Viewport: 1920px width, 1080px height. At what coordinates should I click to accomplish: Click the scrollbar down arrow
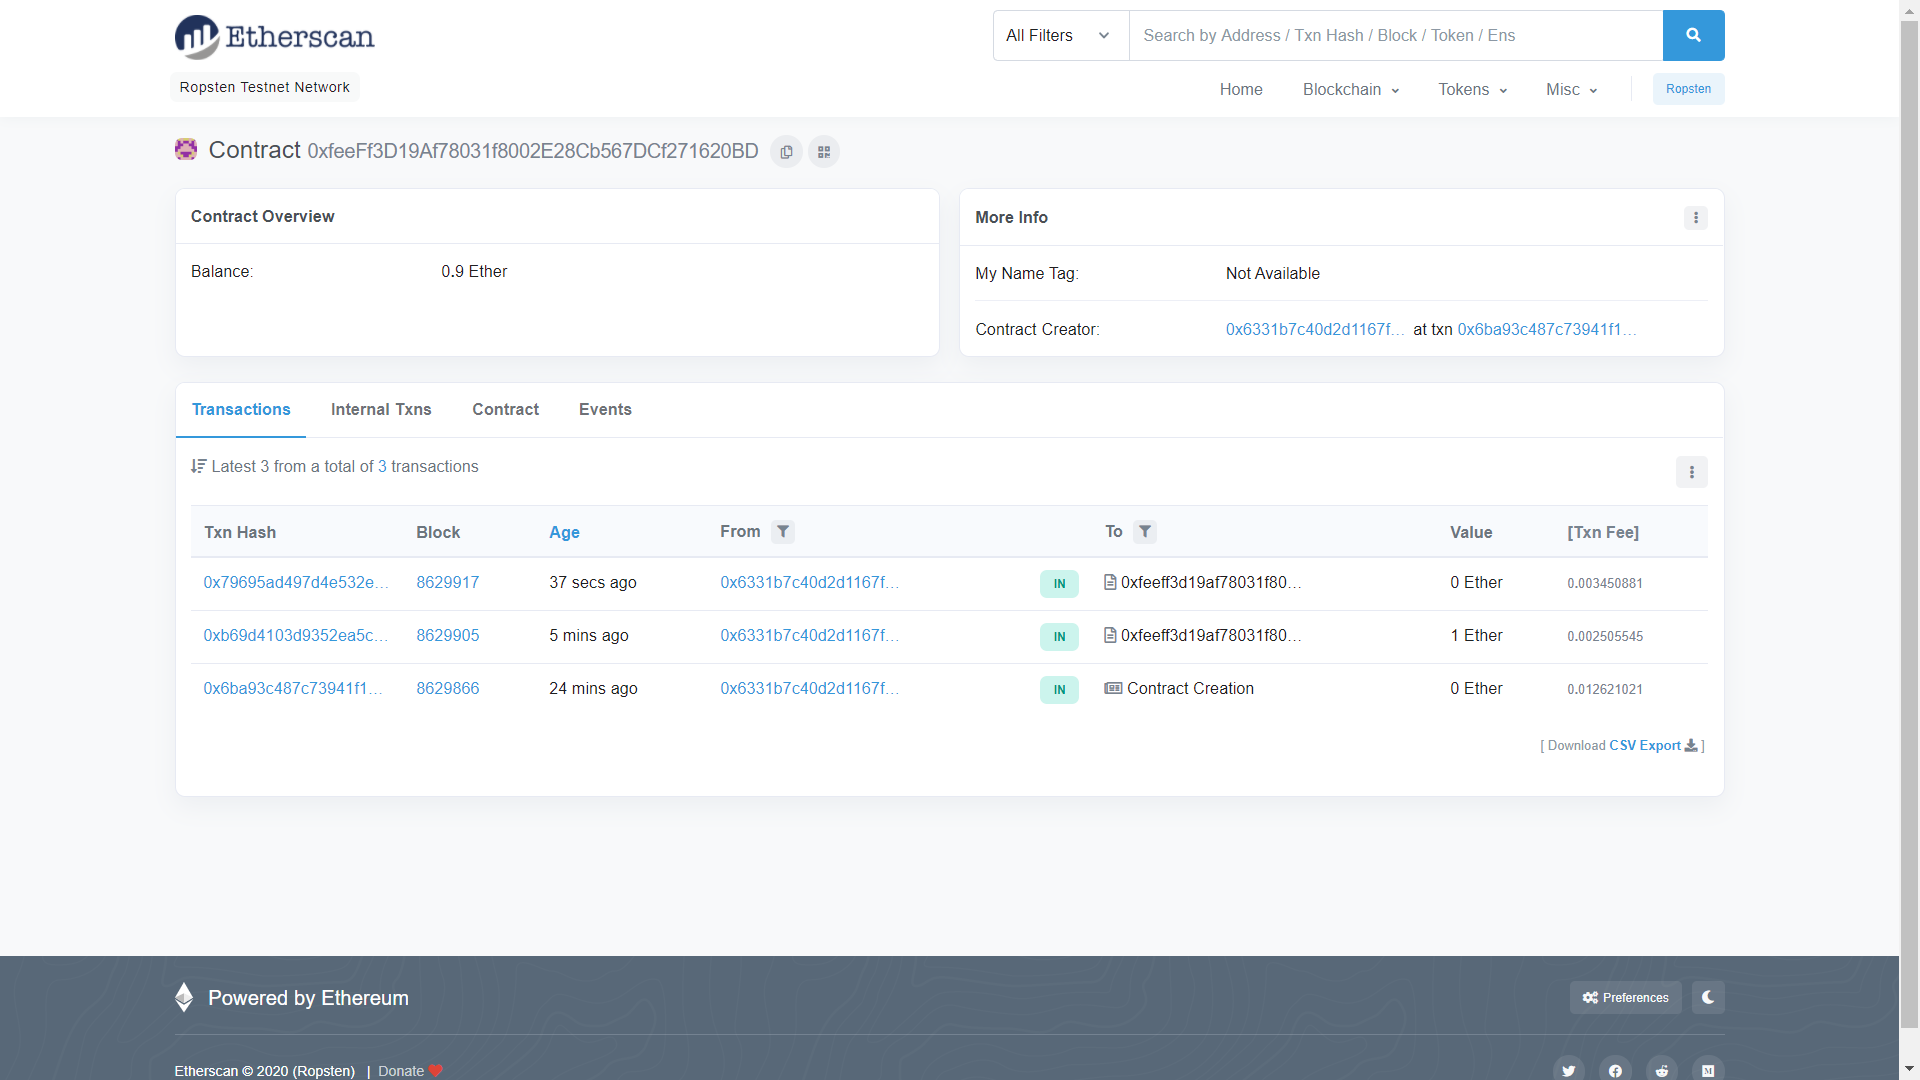pyautogui.click(x=1909, y=1069)
